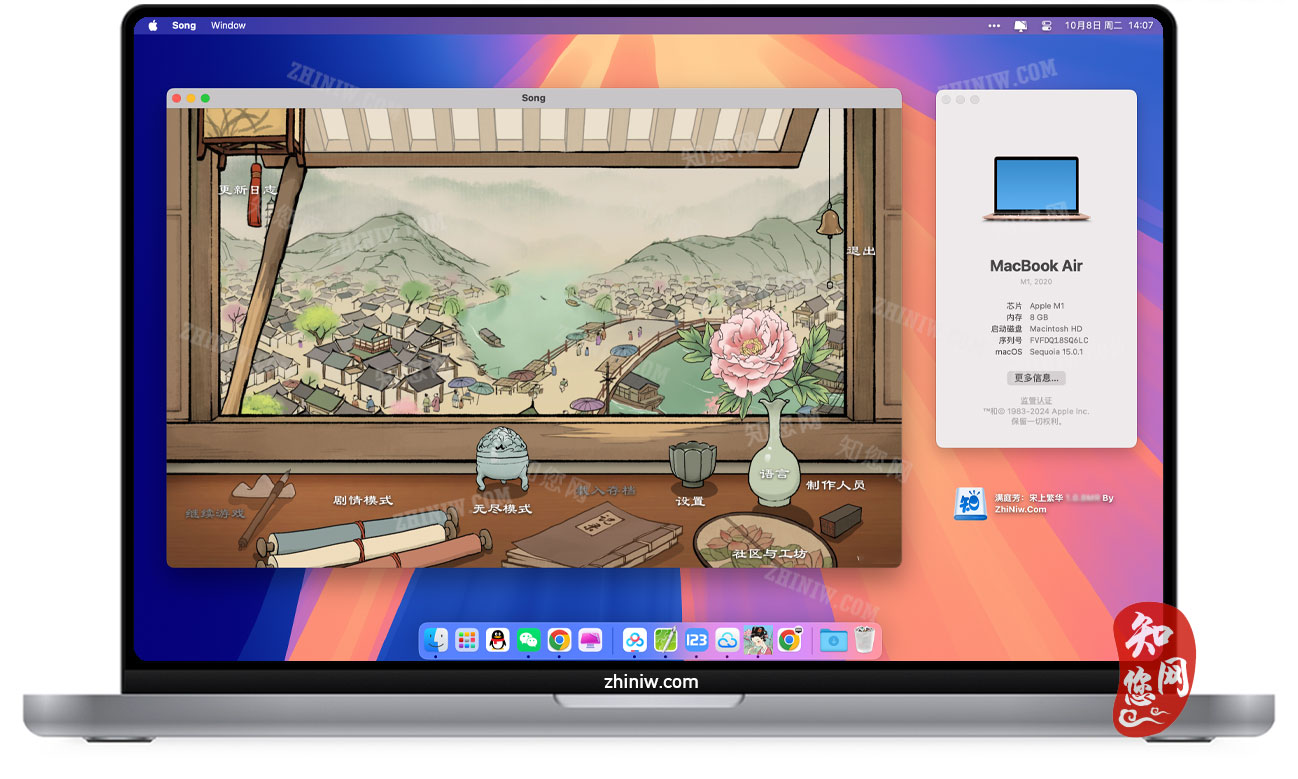Open 社区与工坊 community and workshop
The height and width of the screenshot is (779, 1298).
769,553
